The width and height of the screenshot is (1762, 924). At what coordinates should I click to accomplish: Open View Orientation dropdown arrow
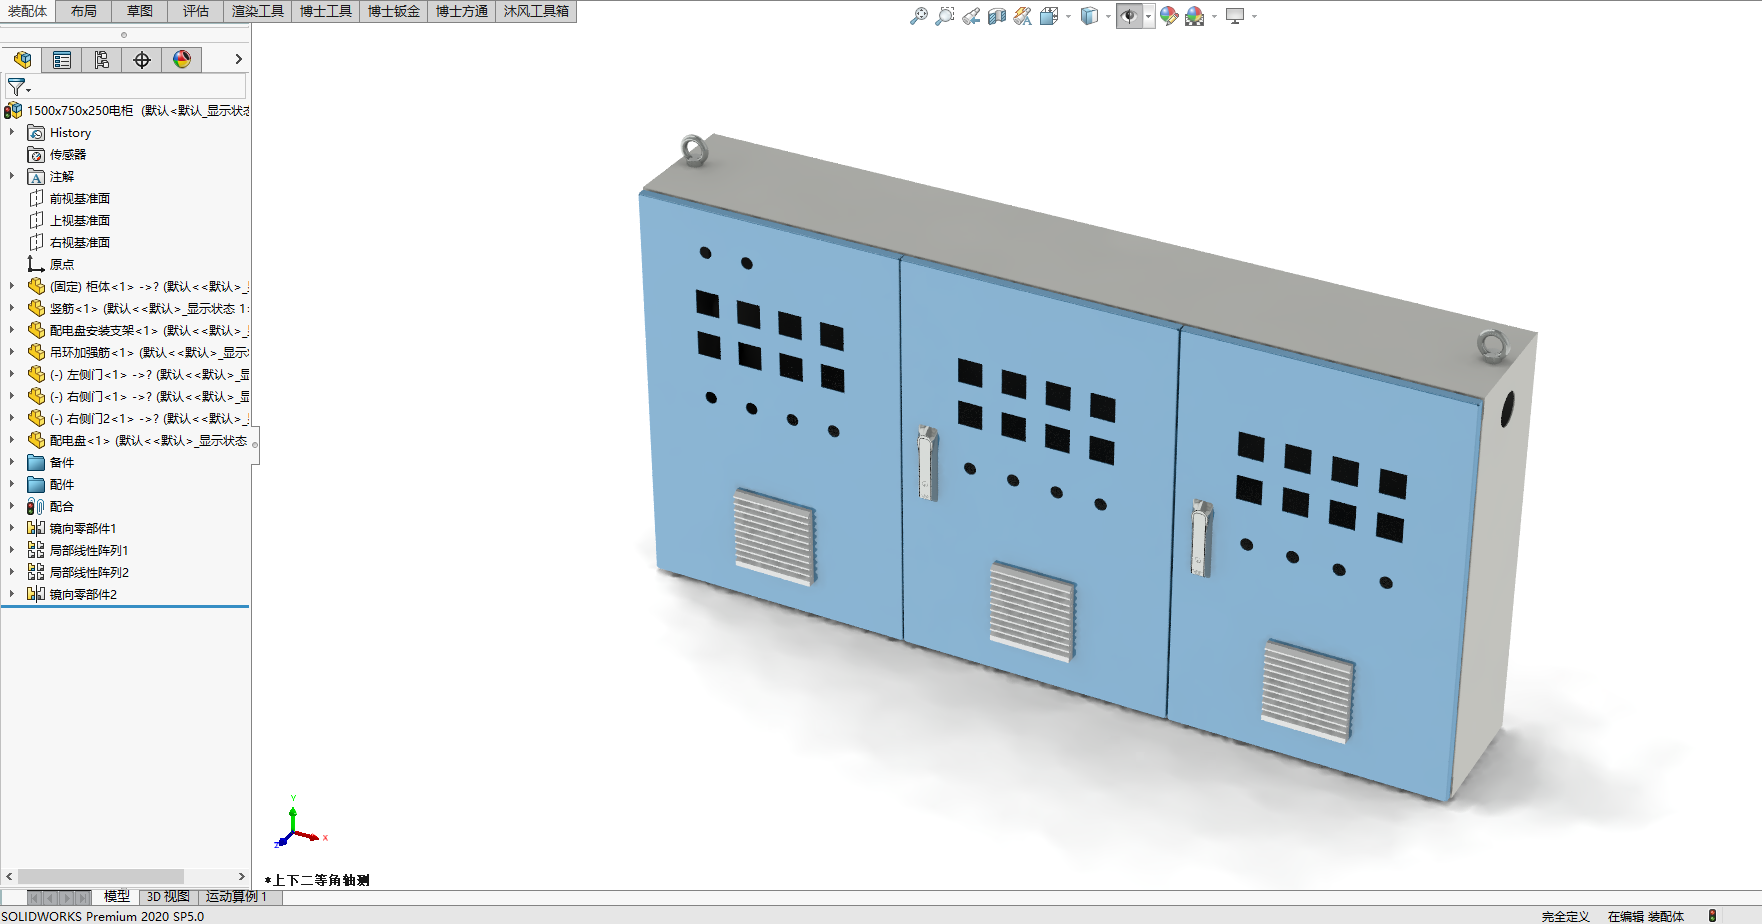click(x=1068, y=16)
